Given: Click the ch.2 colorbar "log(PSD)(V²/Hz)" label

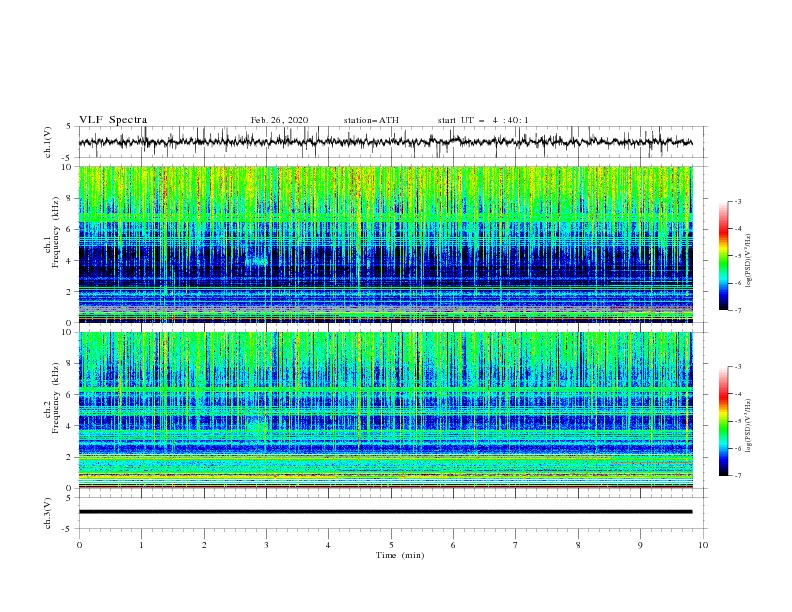Looking at the screenshot, I should coord(749,425).
